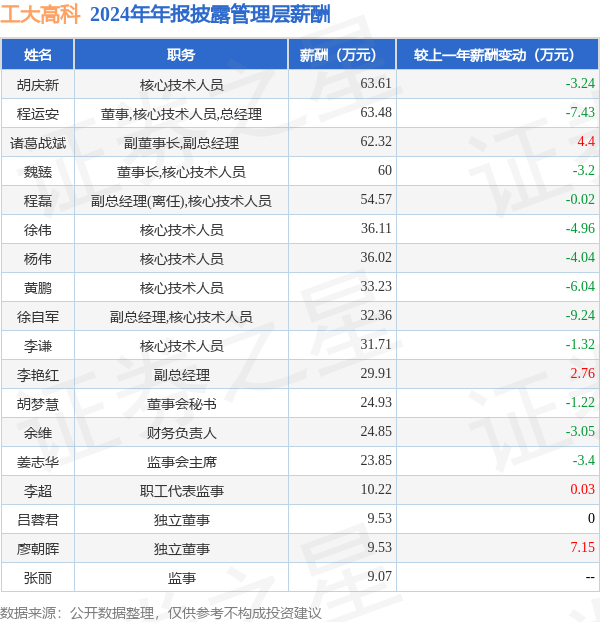Viewport: 600px width, 622px height.
Task: Click 财务负责人 position cell
Action: point(181,433)
